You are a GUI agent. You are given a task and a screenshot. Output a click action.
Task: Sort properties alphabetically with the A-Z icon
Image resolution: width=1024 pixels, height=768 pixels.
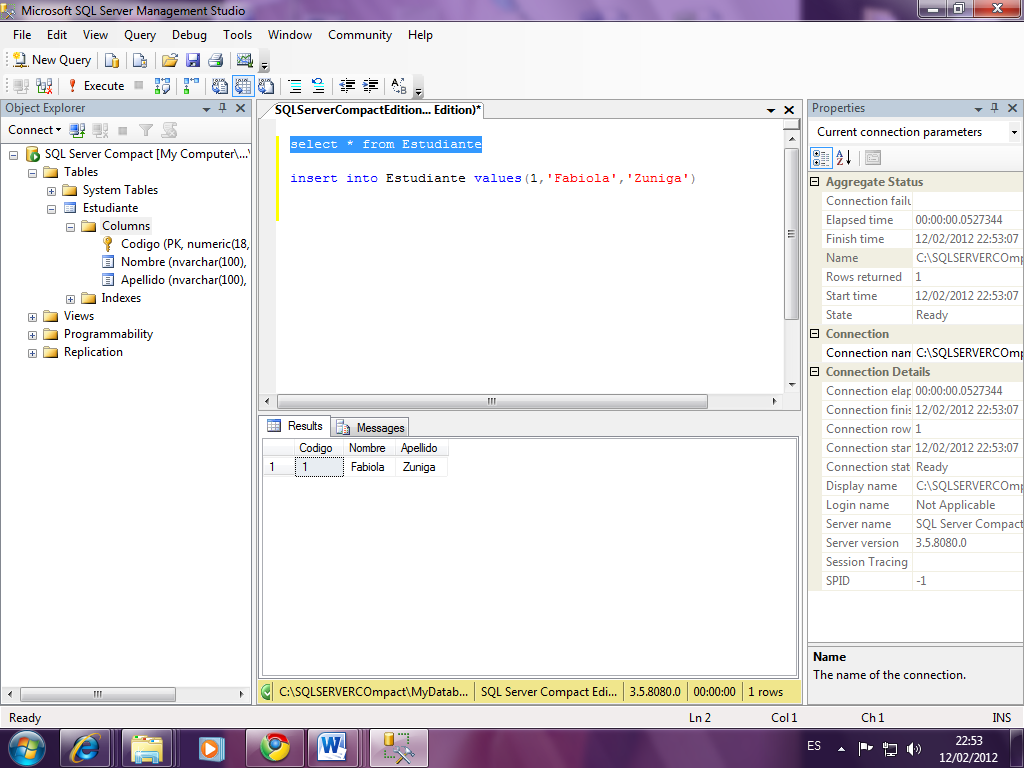pos(843,157)
